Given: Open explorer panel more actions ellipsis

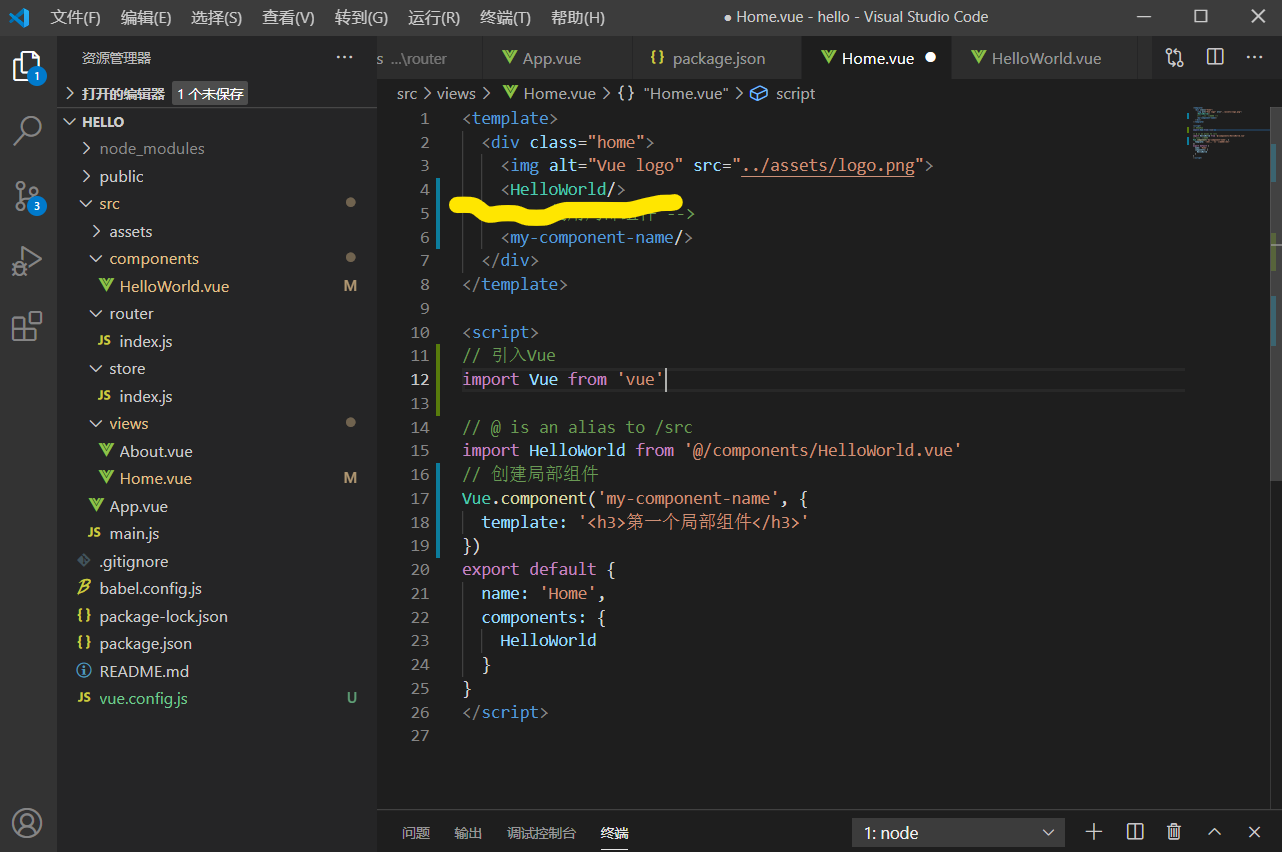Looking at the screenshot, I should pyautogui.click(x=345, y=58).
